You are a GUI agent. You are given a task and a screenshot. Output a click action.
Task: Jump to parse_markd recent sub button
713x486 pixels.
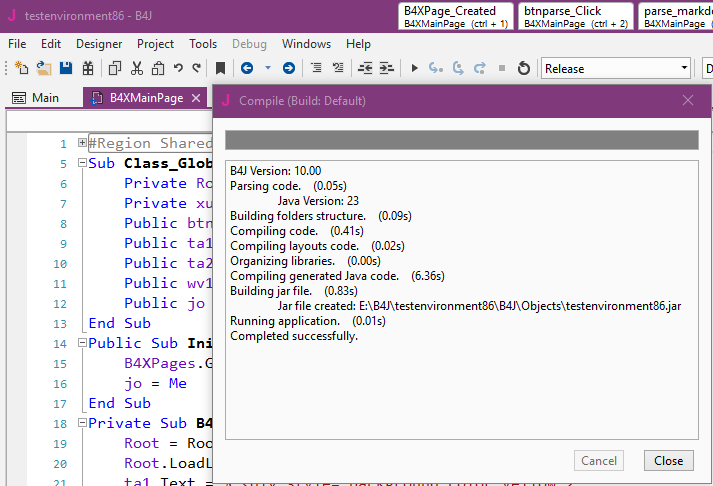tap(676, 16)
